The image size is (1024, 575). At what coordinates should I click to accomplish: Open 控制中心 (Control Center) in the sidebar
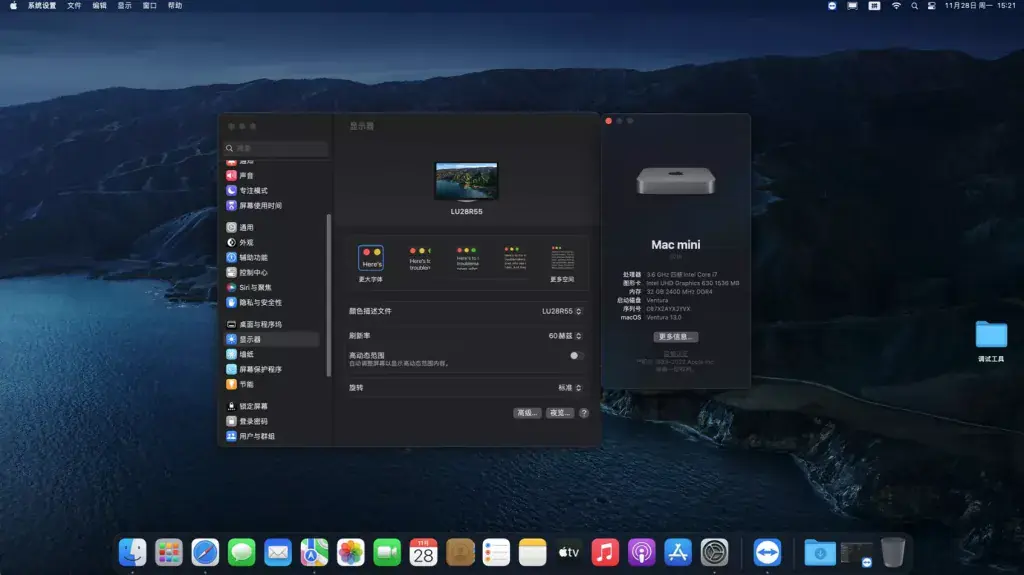point(272,272)
